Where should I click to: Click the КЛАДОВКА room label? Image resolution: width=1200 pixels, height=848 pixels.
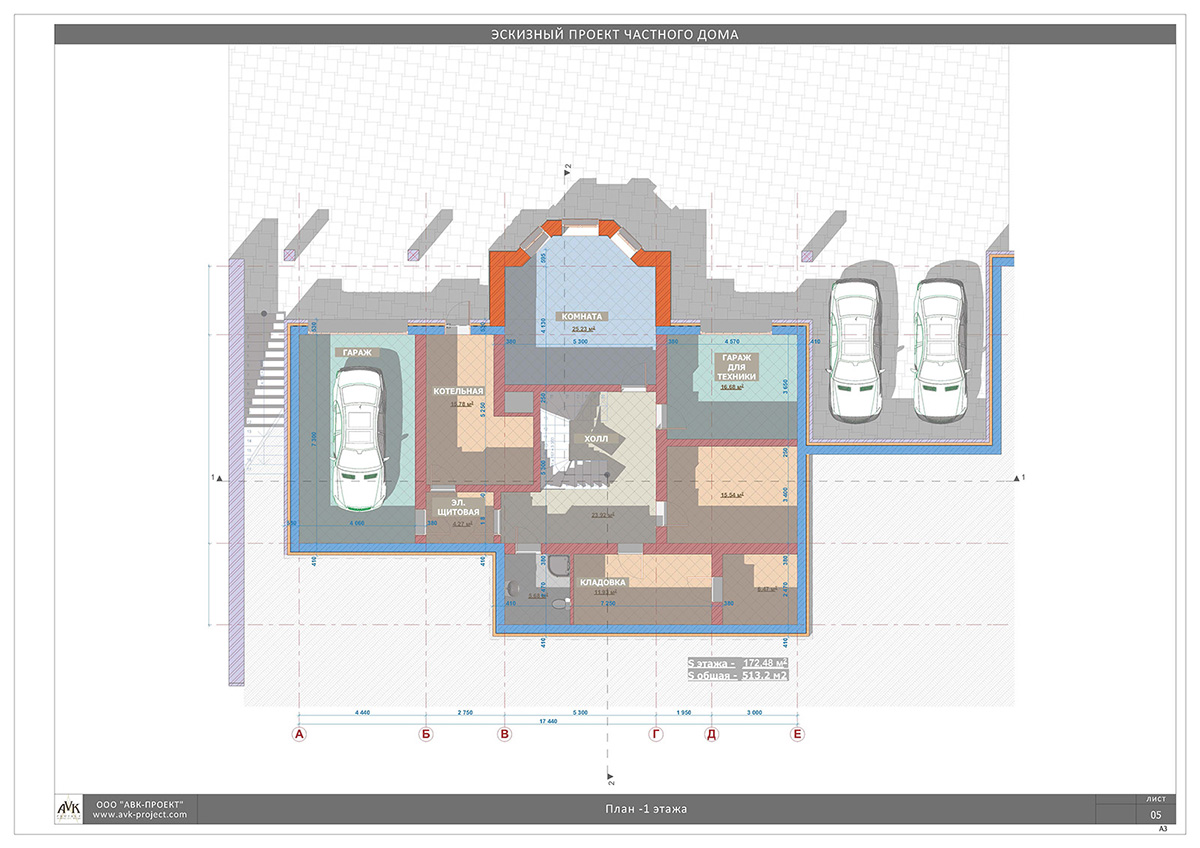[603, 582]
